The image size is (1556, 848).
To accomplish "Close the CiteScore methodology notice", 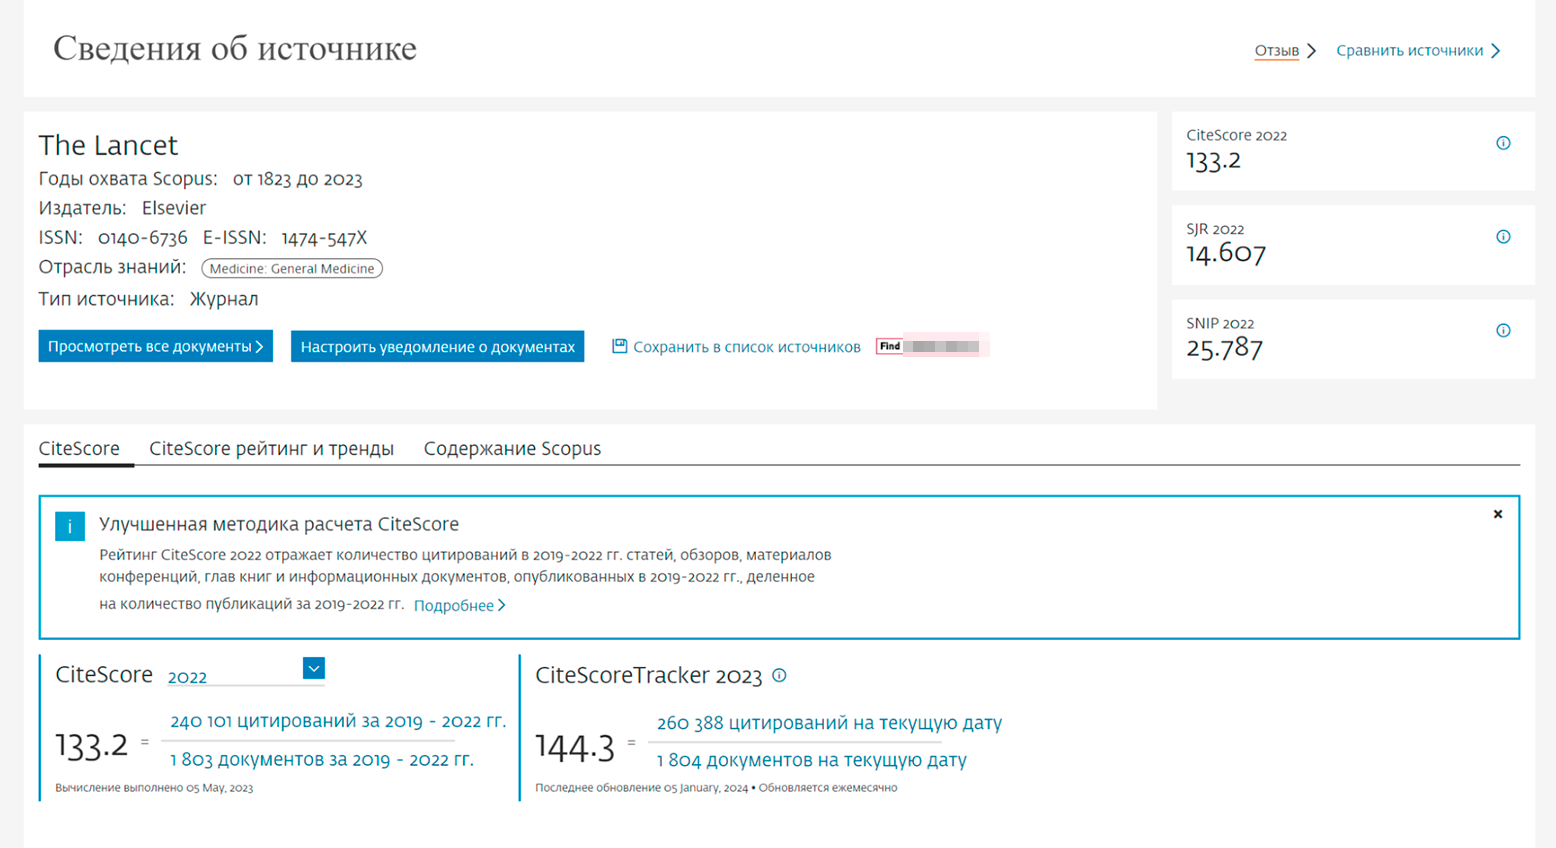I will 1497,514.
